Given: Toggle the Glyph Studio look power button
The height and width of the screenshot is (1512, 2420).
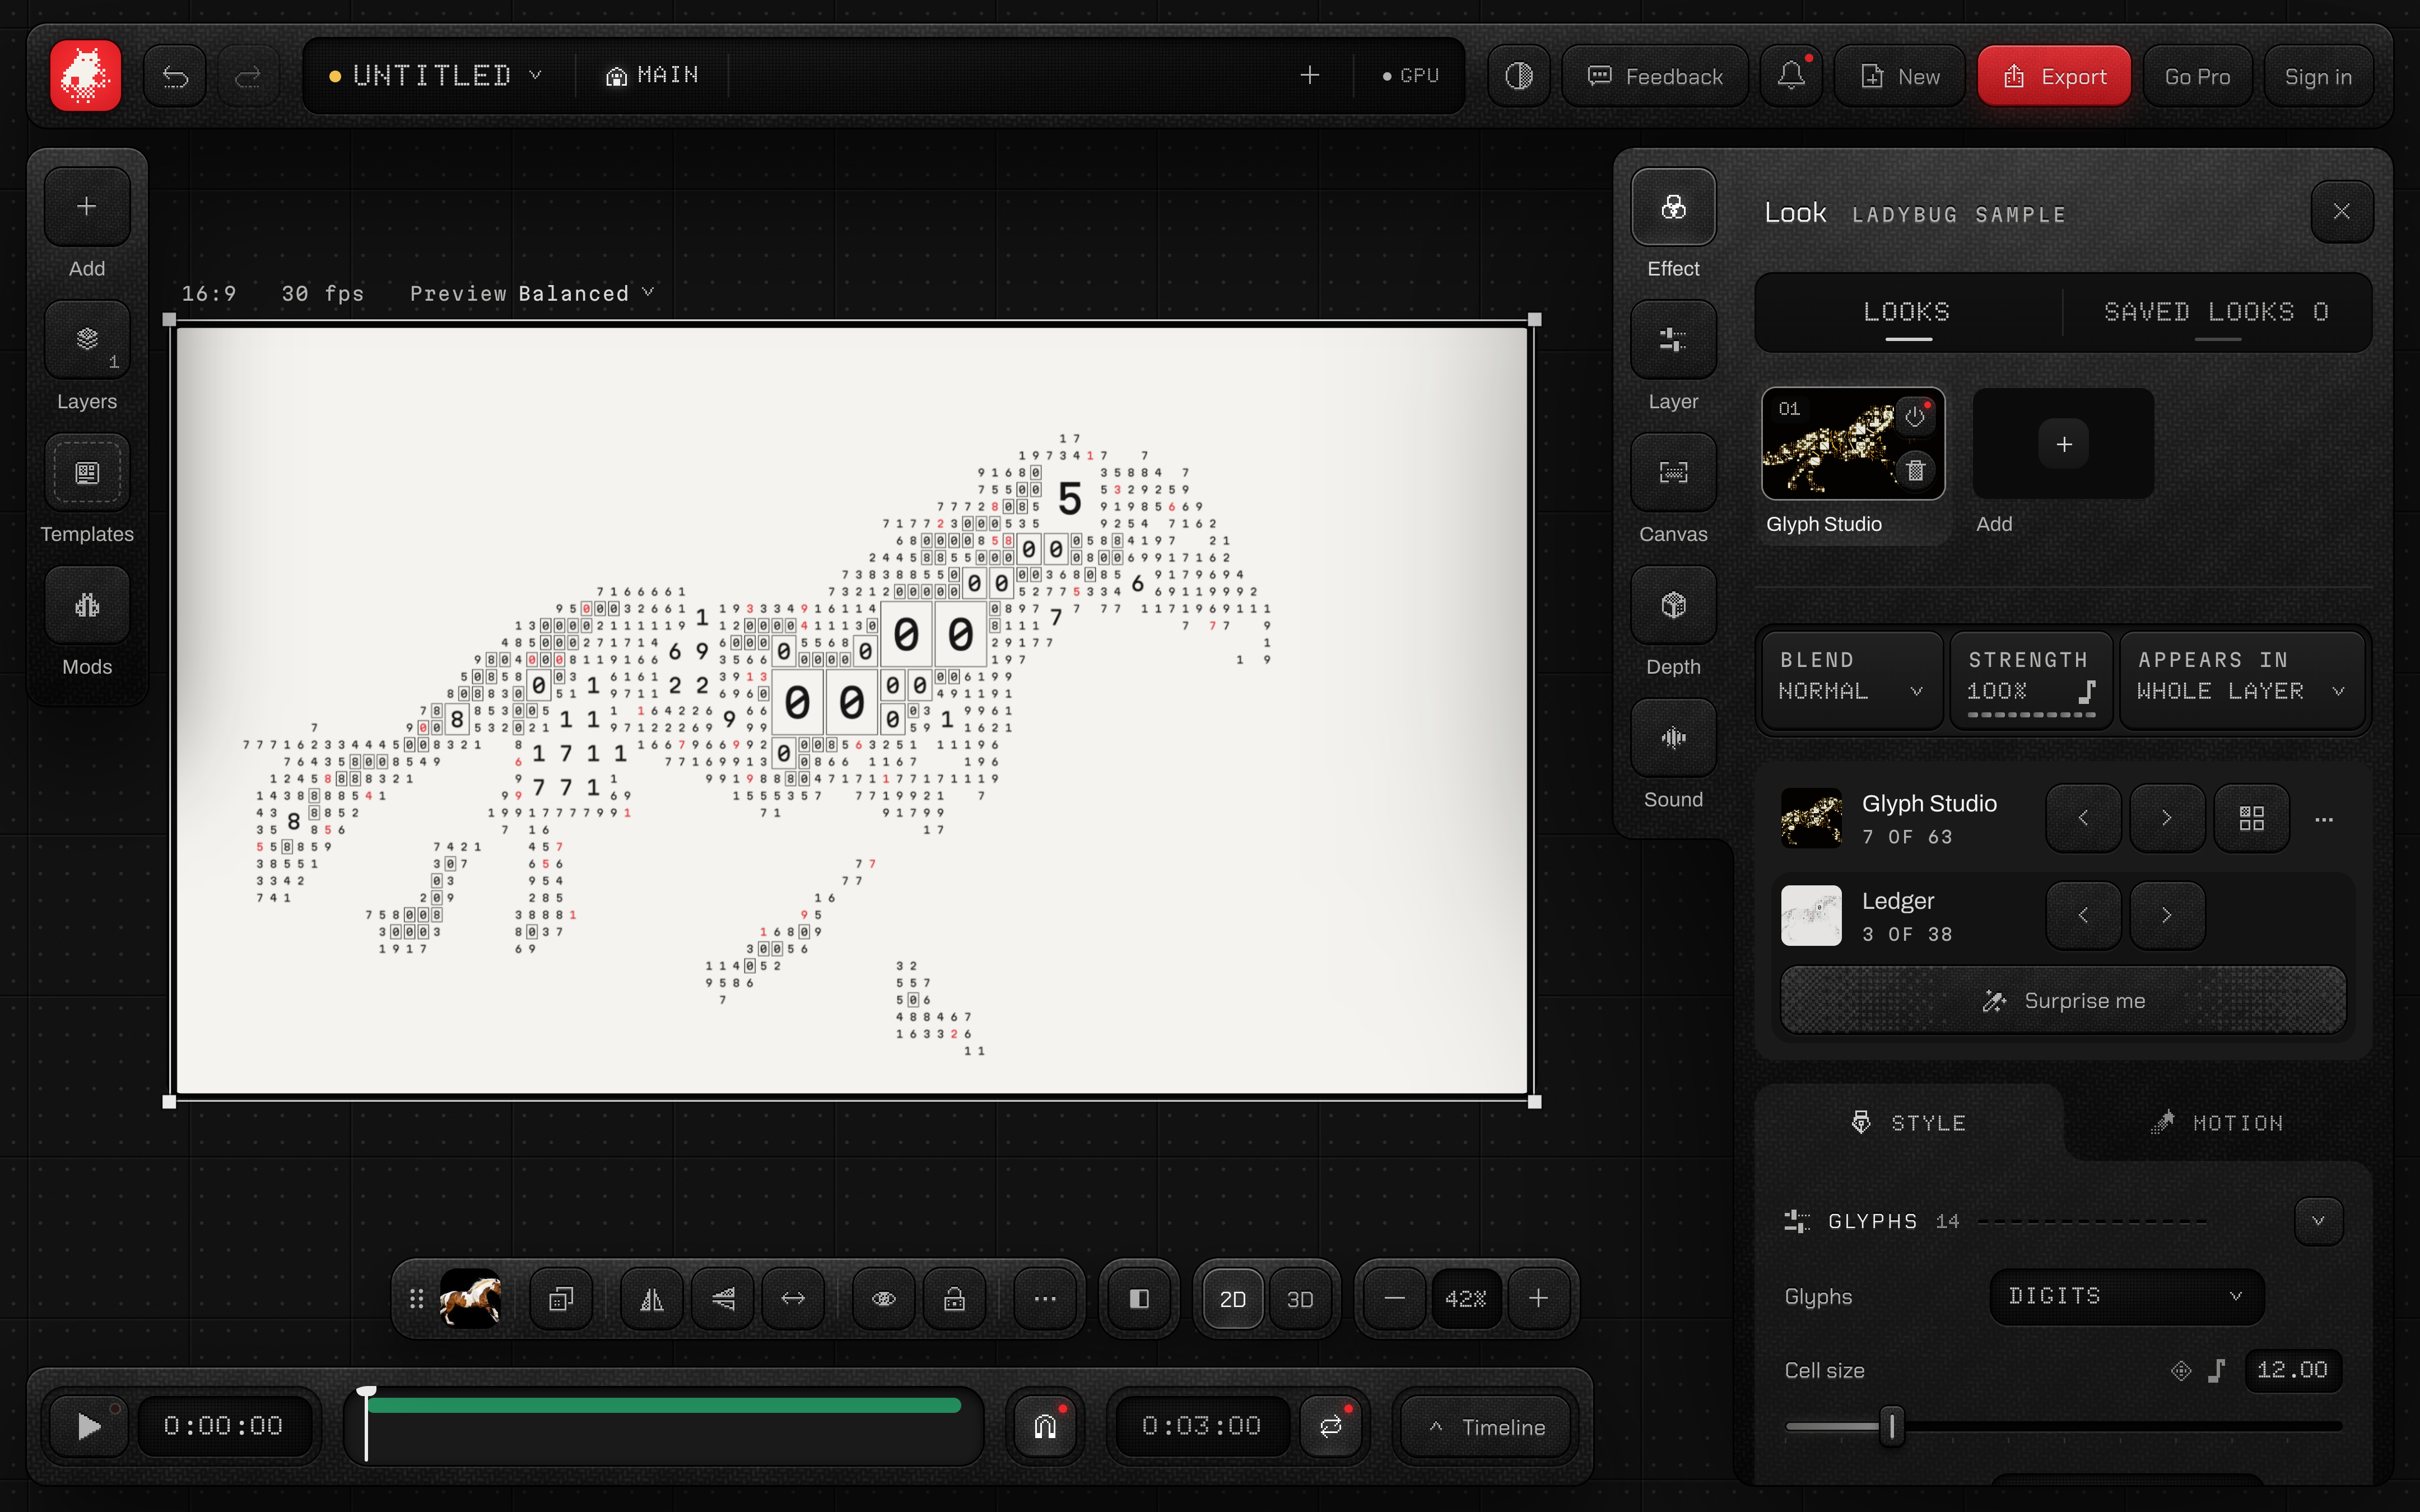Looking at the screenshot, I should point(1914,416).
